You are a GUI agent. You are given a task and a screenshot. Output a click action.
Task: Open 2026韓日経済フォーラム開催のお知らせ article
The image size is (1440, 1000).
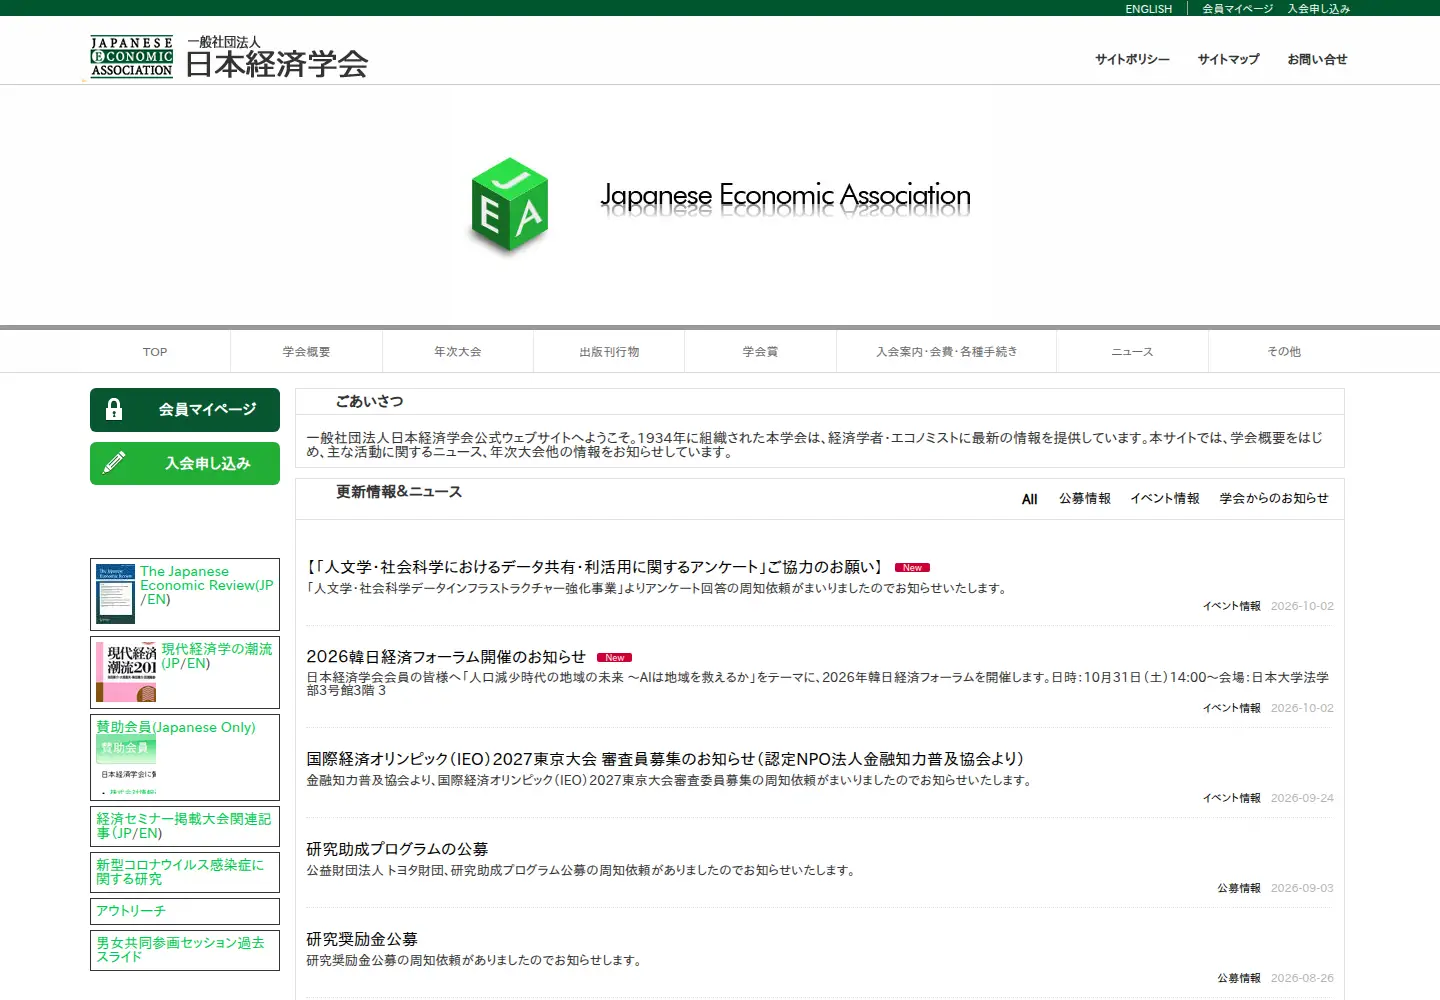click(446, 657)
